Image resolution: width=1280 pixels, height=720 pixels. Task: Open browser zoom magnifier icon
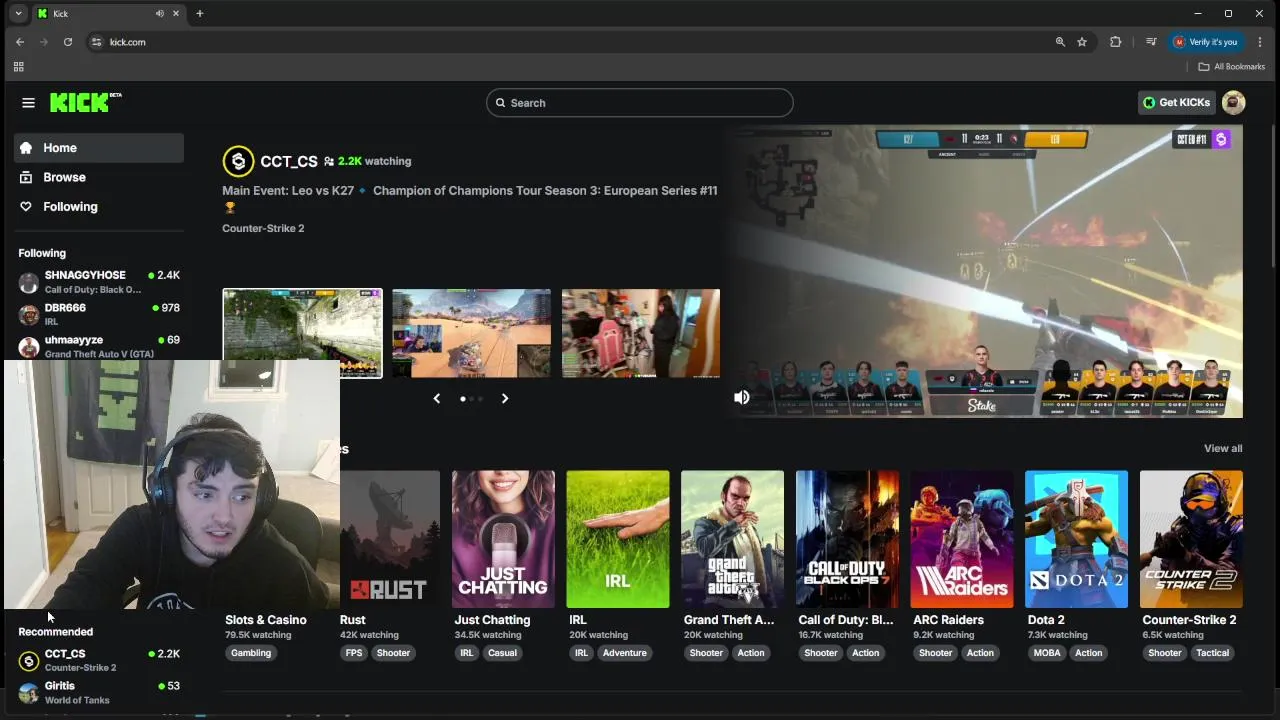(1060, 42)
